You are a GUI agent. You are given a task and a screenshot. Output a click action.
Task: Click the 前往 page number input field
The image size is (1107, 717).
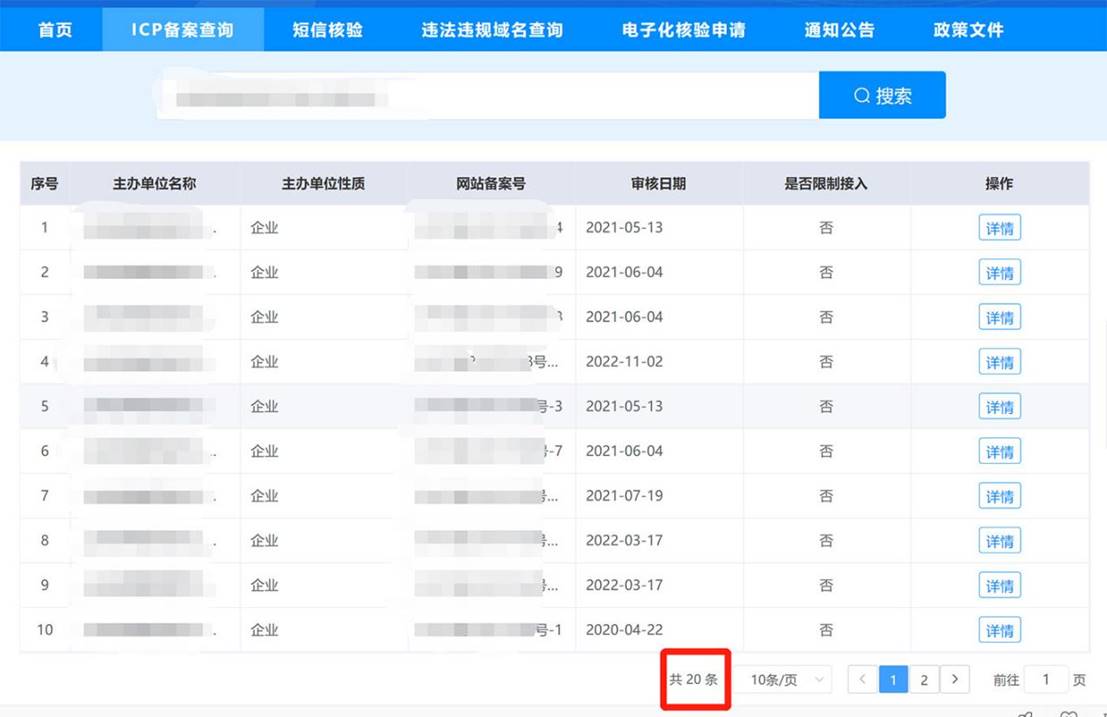[x=1046, y=679]
